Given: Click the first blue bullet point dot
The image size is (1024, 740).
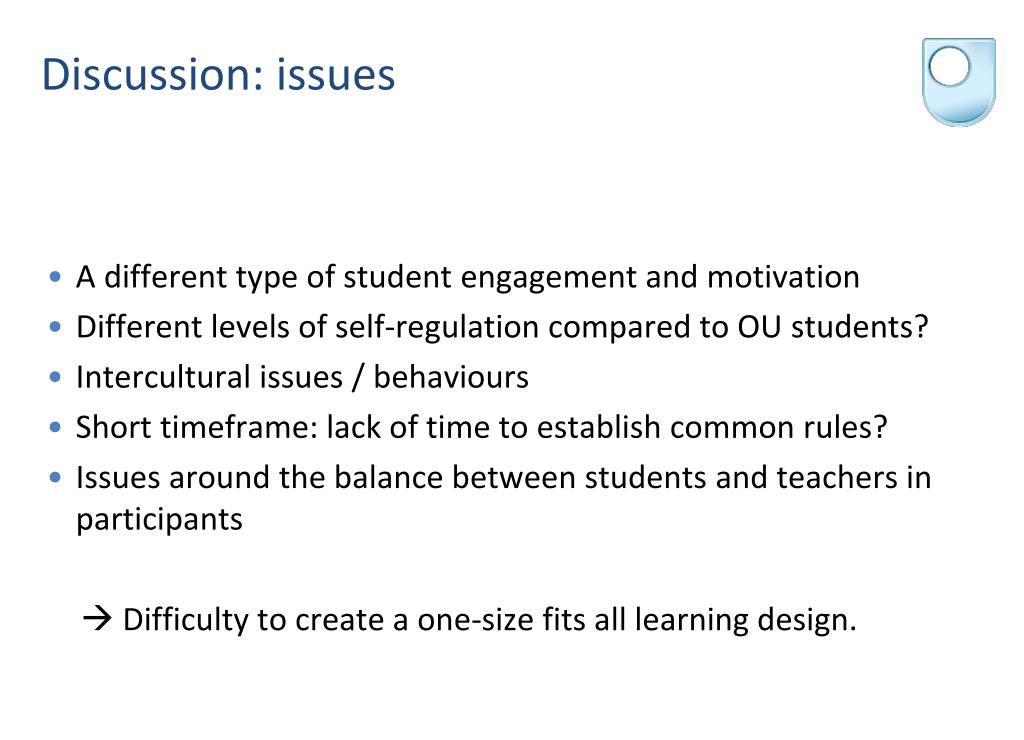Looking at the screenshot, I should (56, 277).
